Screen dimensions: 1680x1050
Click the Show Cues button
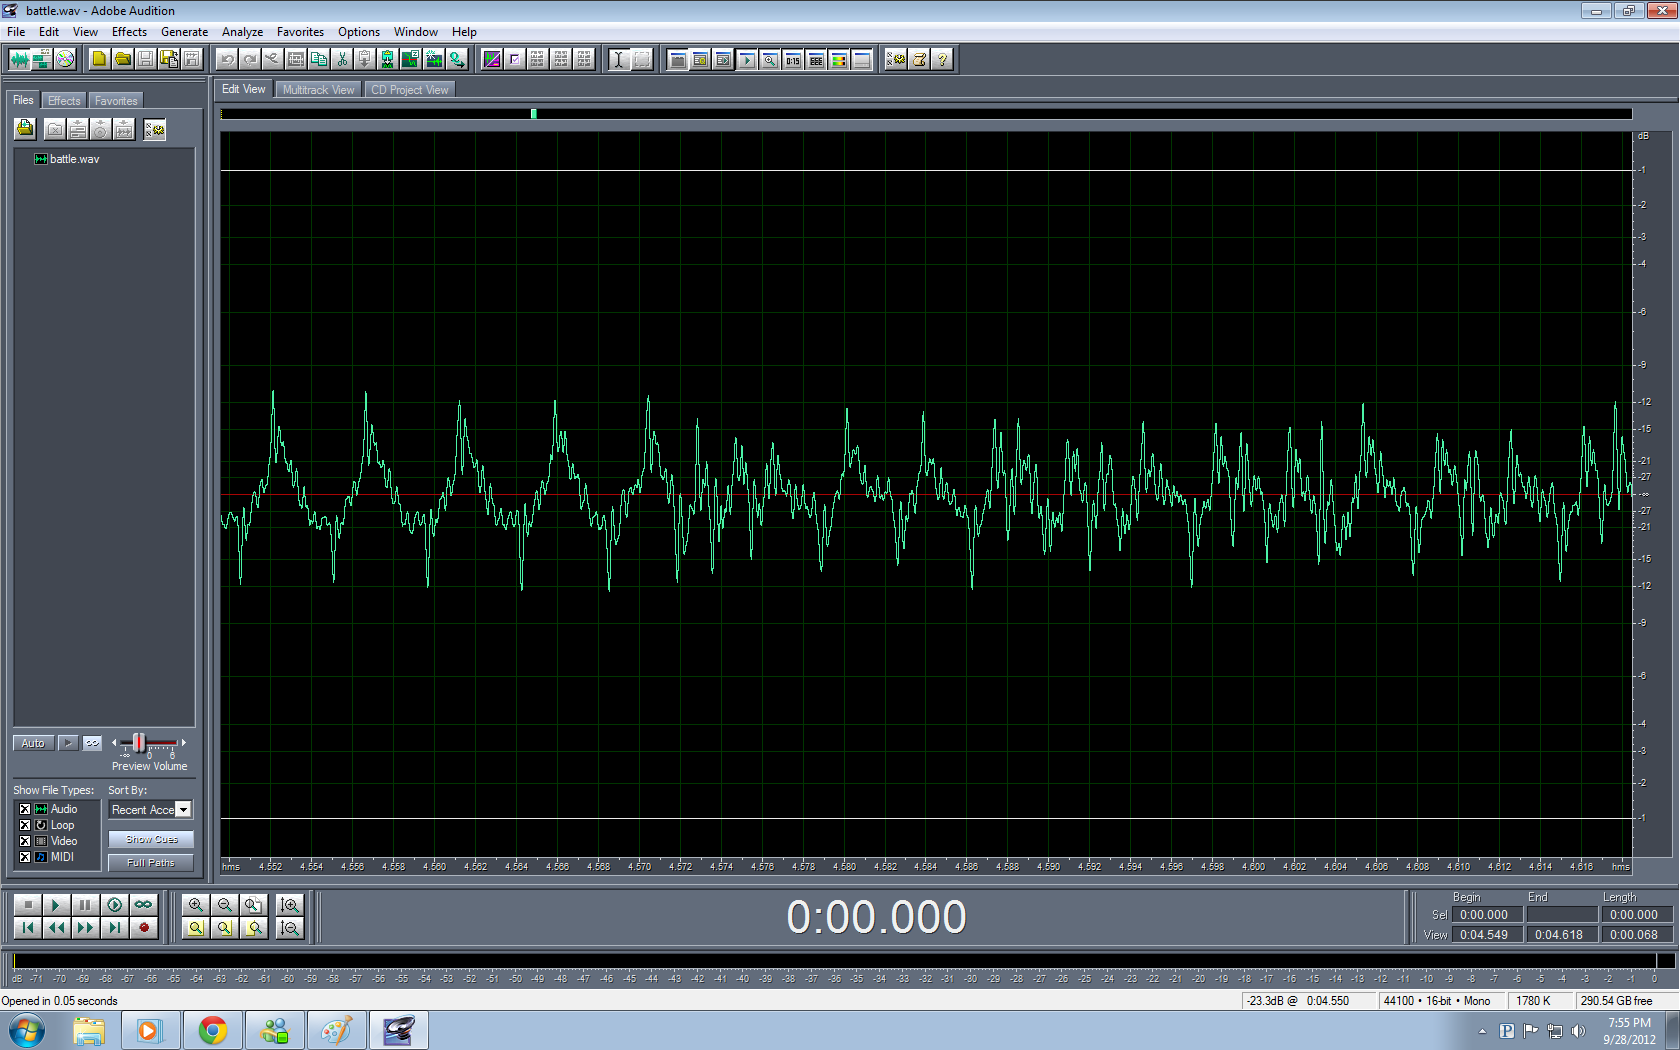pyautogui.click(x=151, y=839)
